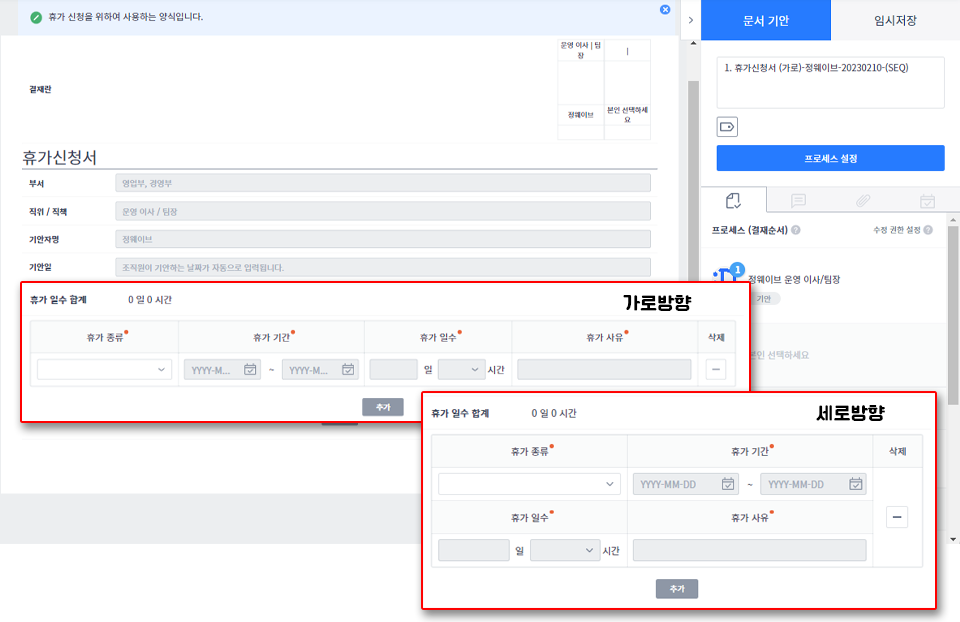
Task: Click 휴가 기간 header in the horizontal layout panel
Action: [x=271, y=337]
